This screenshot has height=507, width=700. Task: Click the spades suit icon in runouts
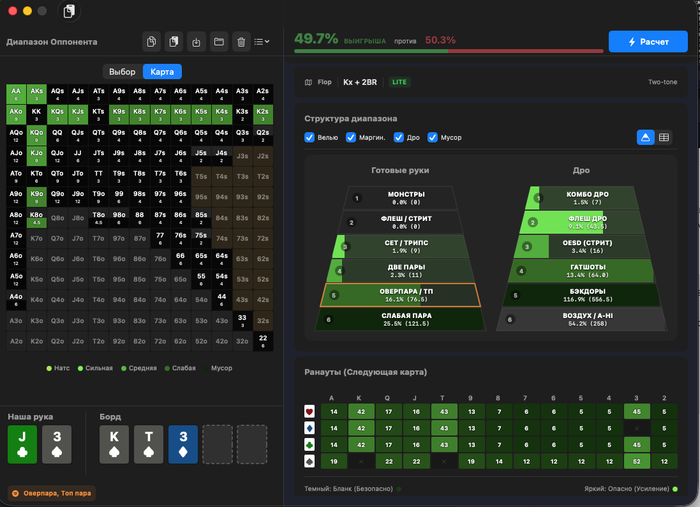click(x=309, y=461)
